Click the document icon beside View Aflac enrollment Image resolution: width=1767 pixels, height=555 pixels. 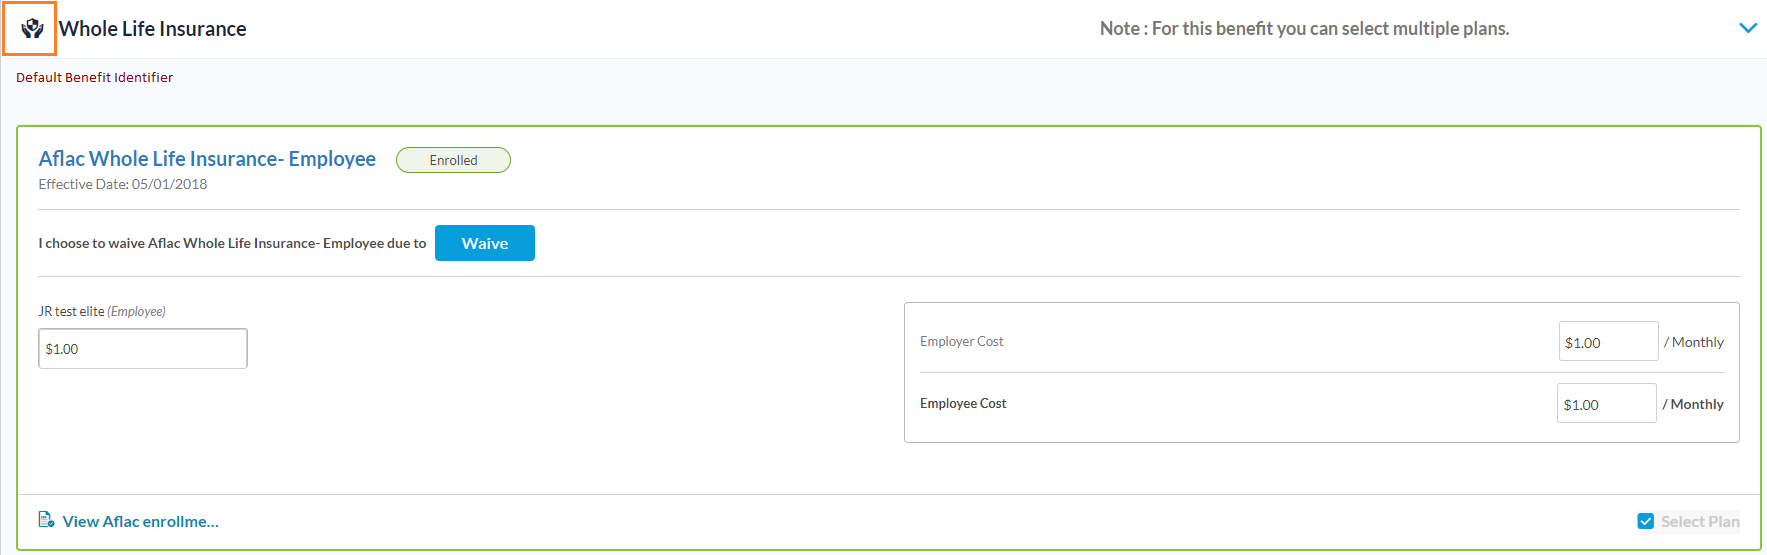[46, 520]
